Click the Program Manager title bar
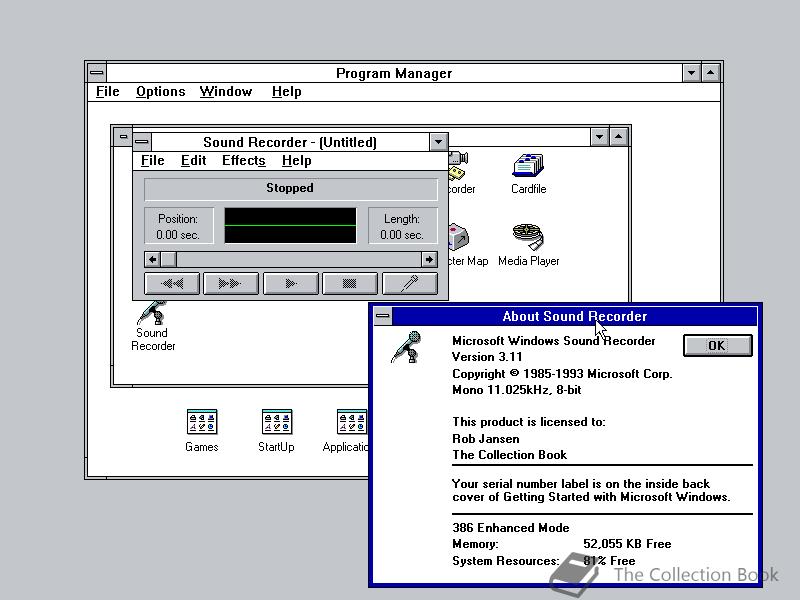Screen dimensions: 800x600 click(x=394, y=73)
